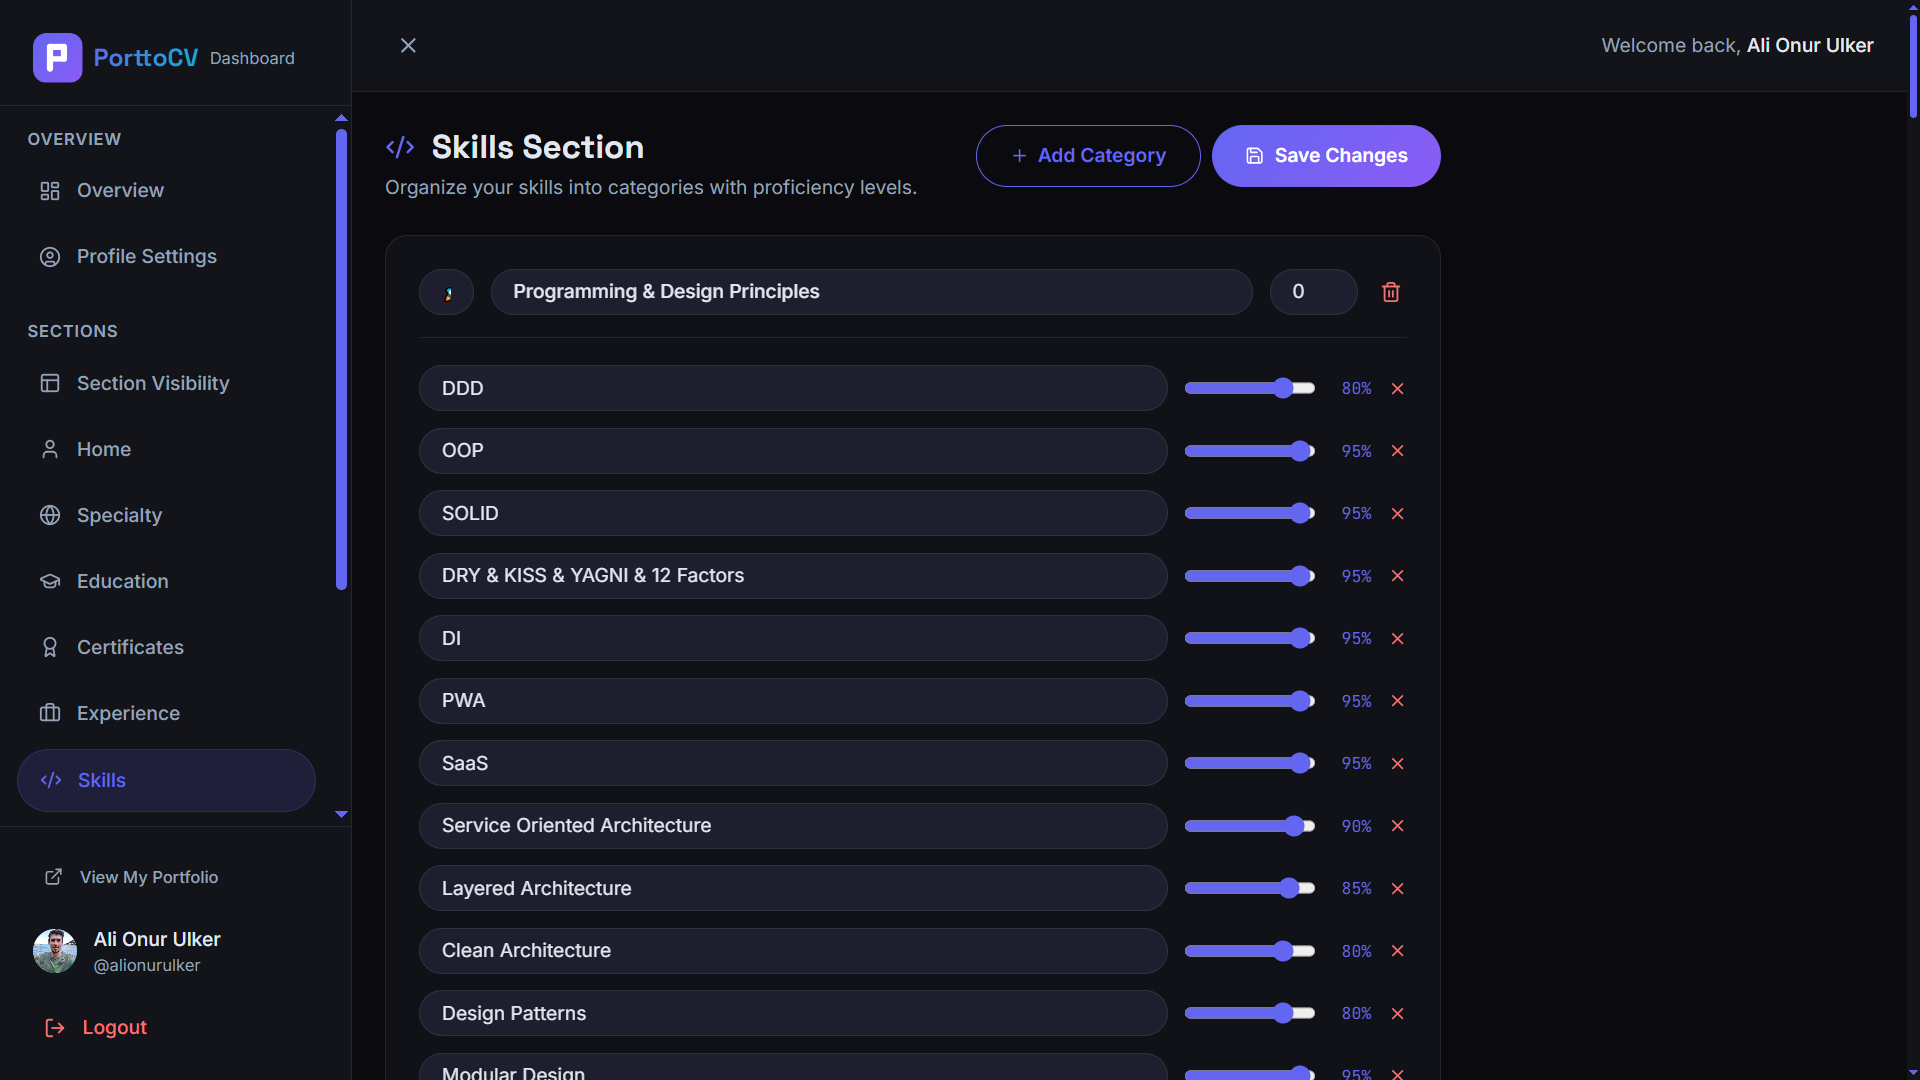1920x1080 pixels.
Task: Remove the Clean Architecture skill
Action: [1398, 951]
